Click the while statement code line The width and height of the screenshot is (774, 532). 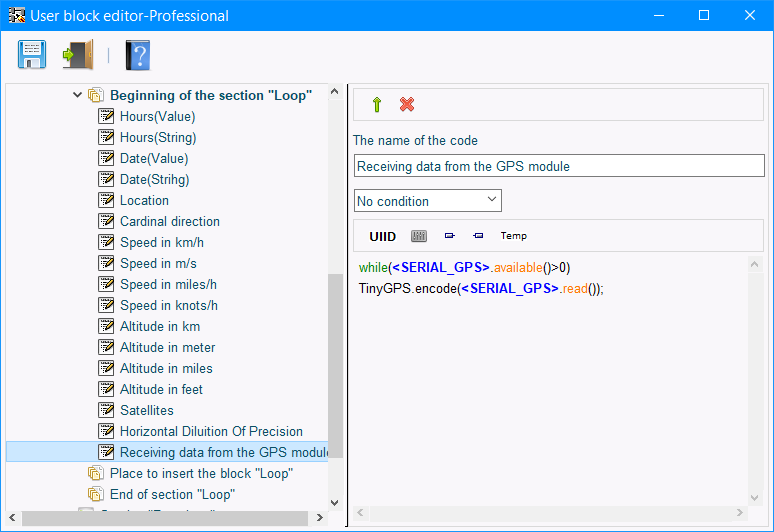[x=464, y=267]
